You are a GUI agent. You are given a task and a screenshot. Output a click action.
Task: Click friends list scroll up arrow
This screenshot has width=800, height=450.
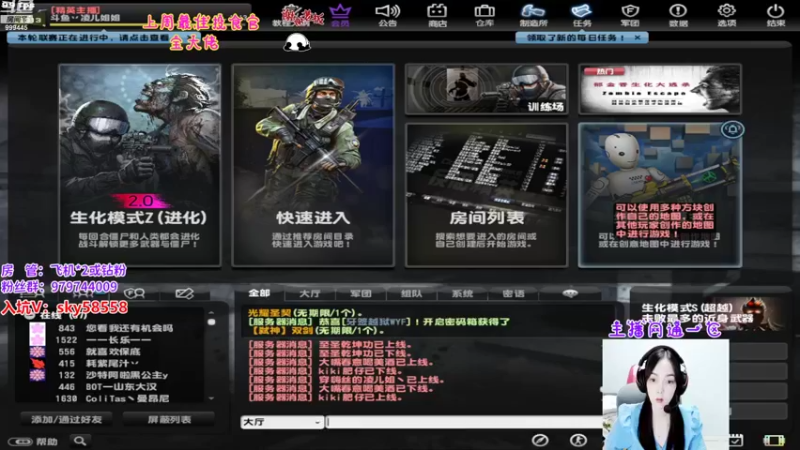[211, 312]
